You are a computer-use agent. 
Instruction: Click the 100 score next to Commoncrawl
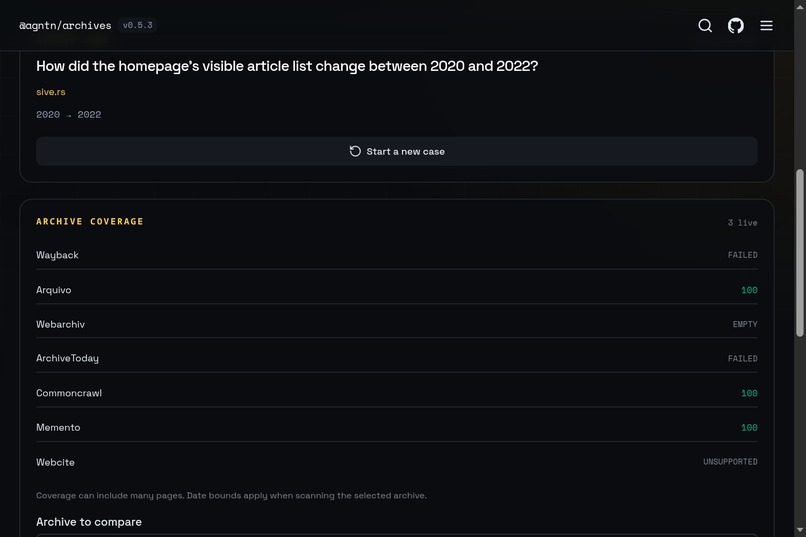click(749, 393)
